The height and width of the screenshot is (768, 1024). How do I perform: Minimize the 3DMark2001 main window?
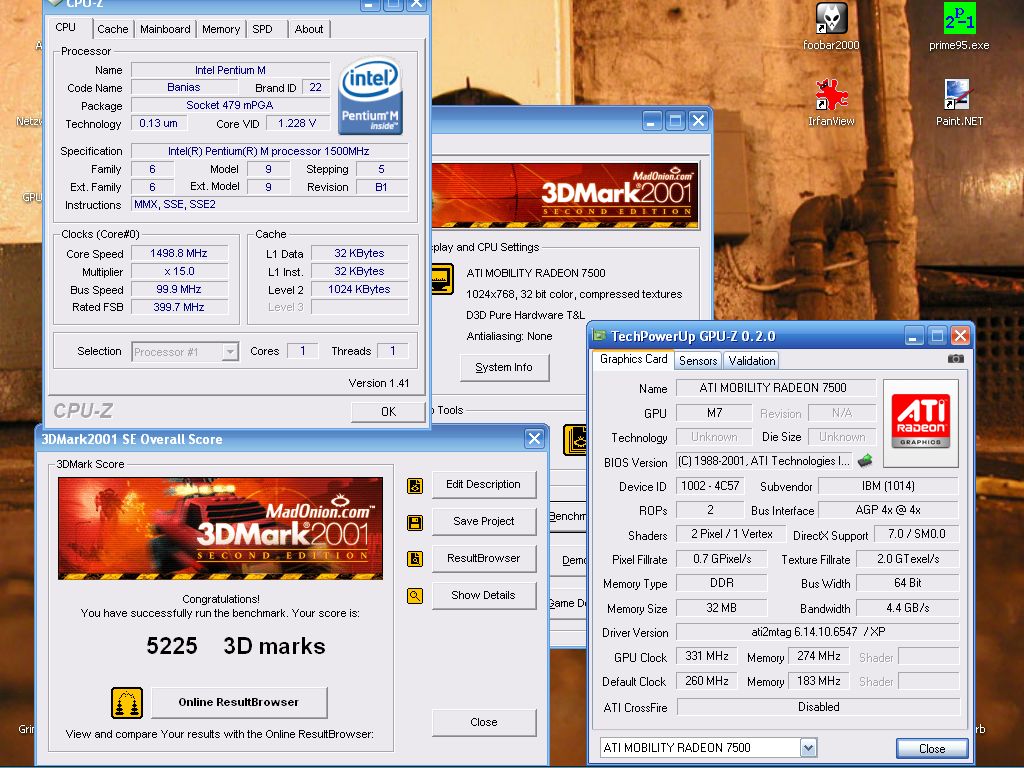click(x=652, y=121)
